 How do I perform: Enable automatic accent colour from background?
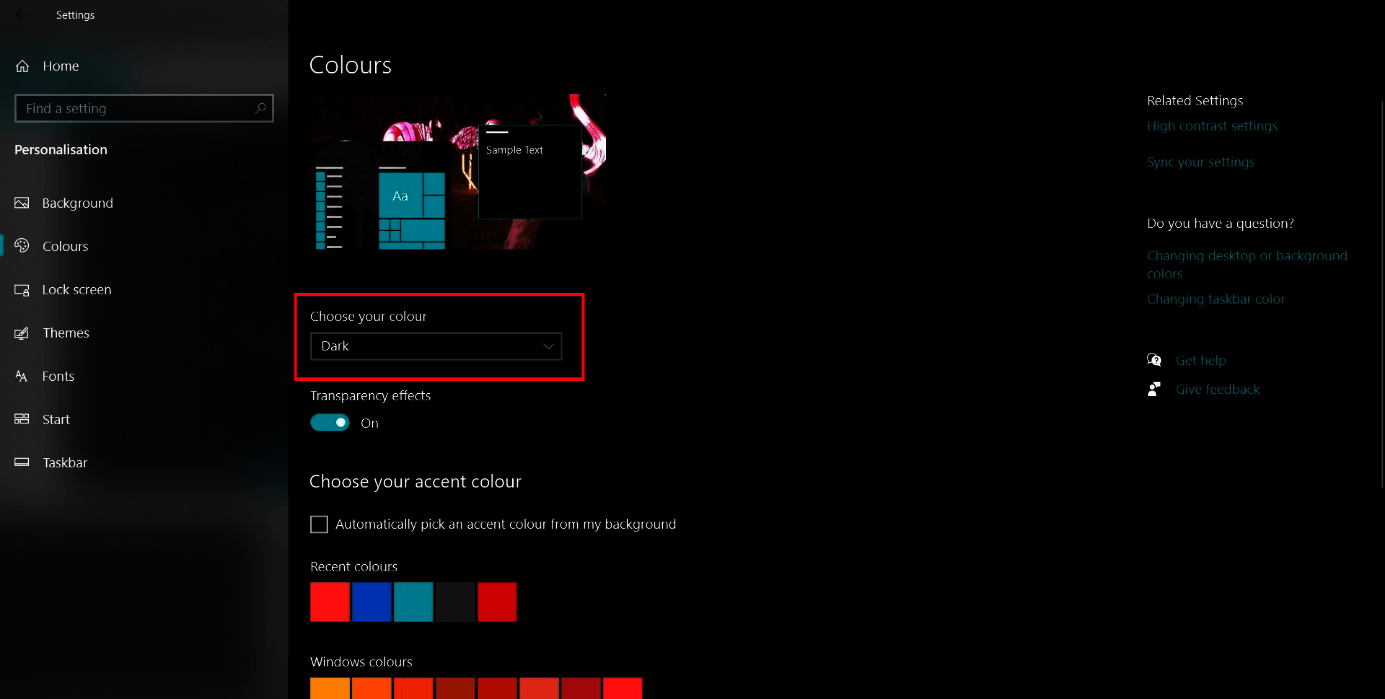coord(318,524)
